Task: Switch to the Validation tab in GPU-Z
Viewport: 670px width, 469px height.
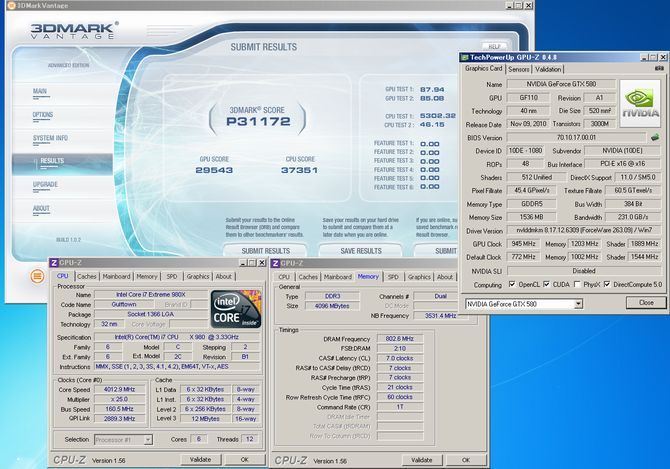Action: point(548,69)
